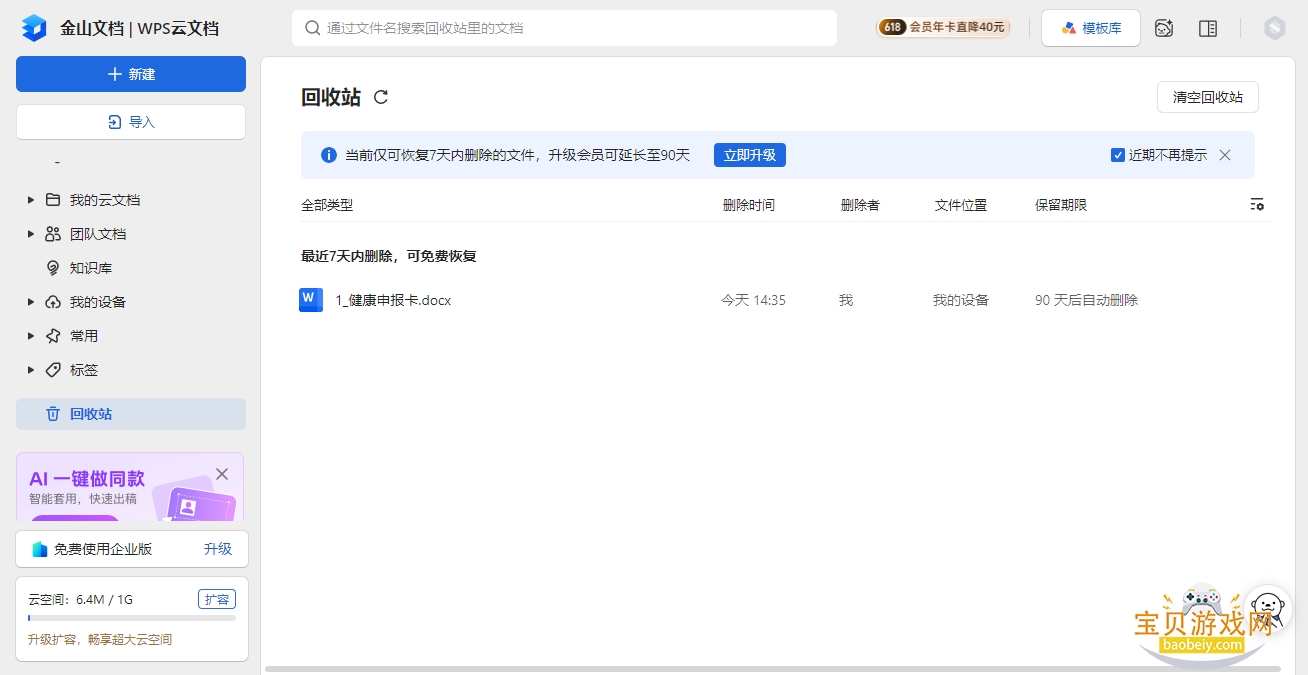Screen dimensions: 1308x675
Task: Click the cloud storage usage progress bar
Action: (x=132, y=618)
